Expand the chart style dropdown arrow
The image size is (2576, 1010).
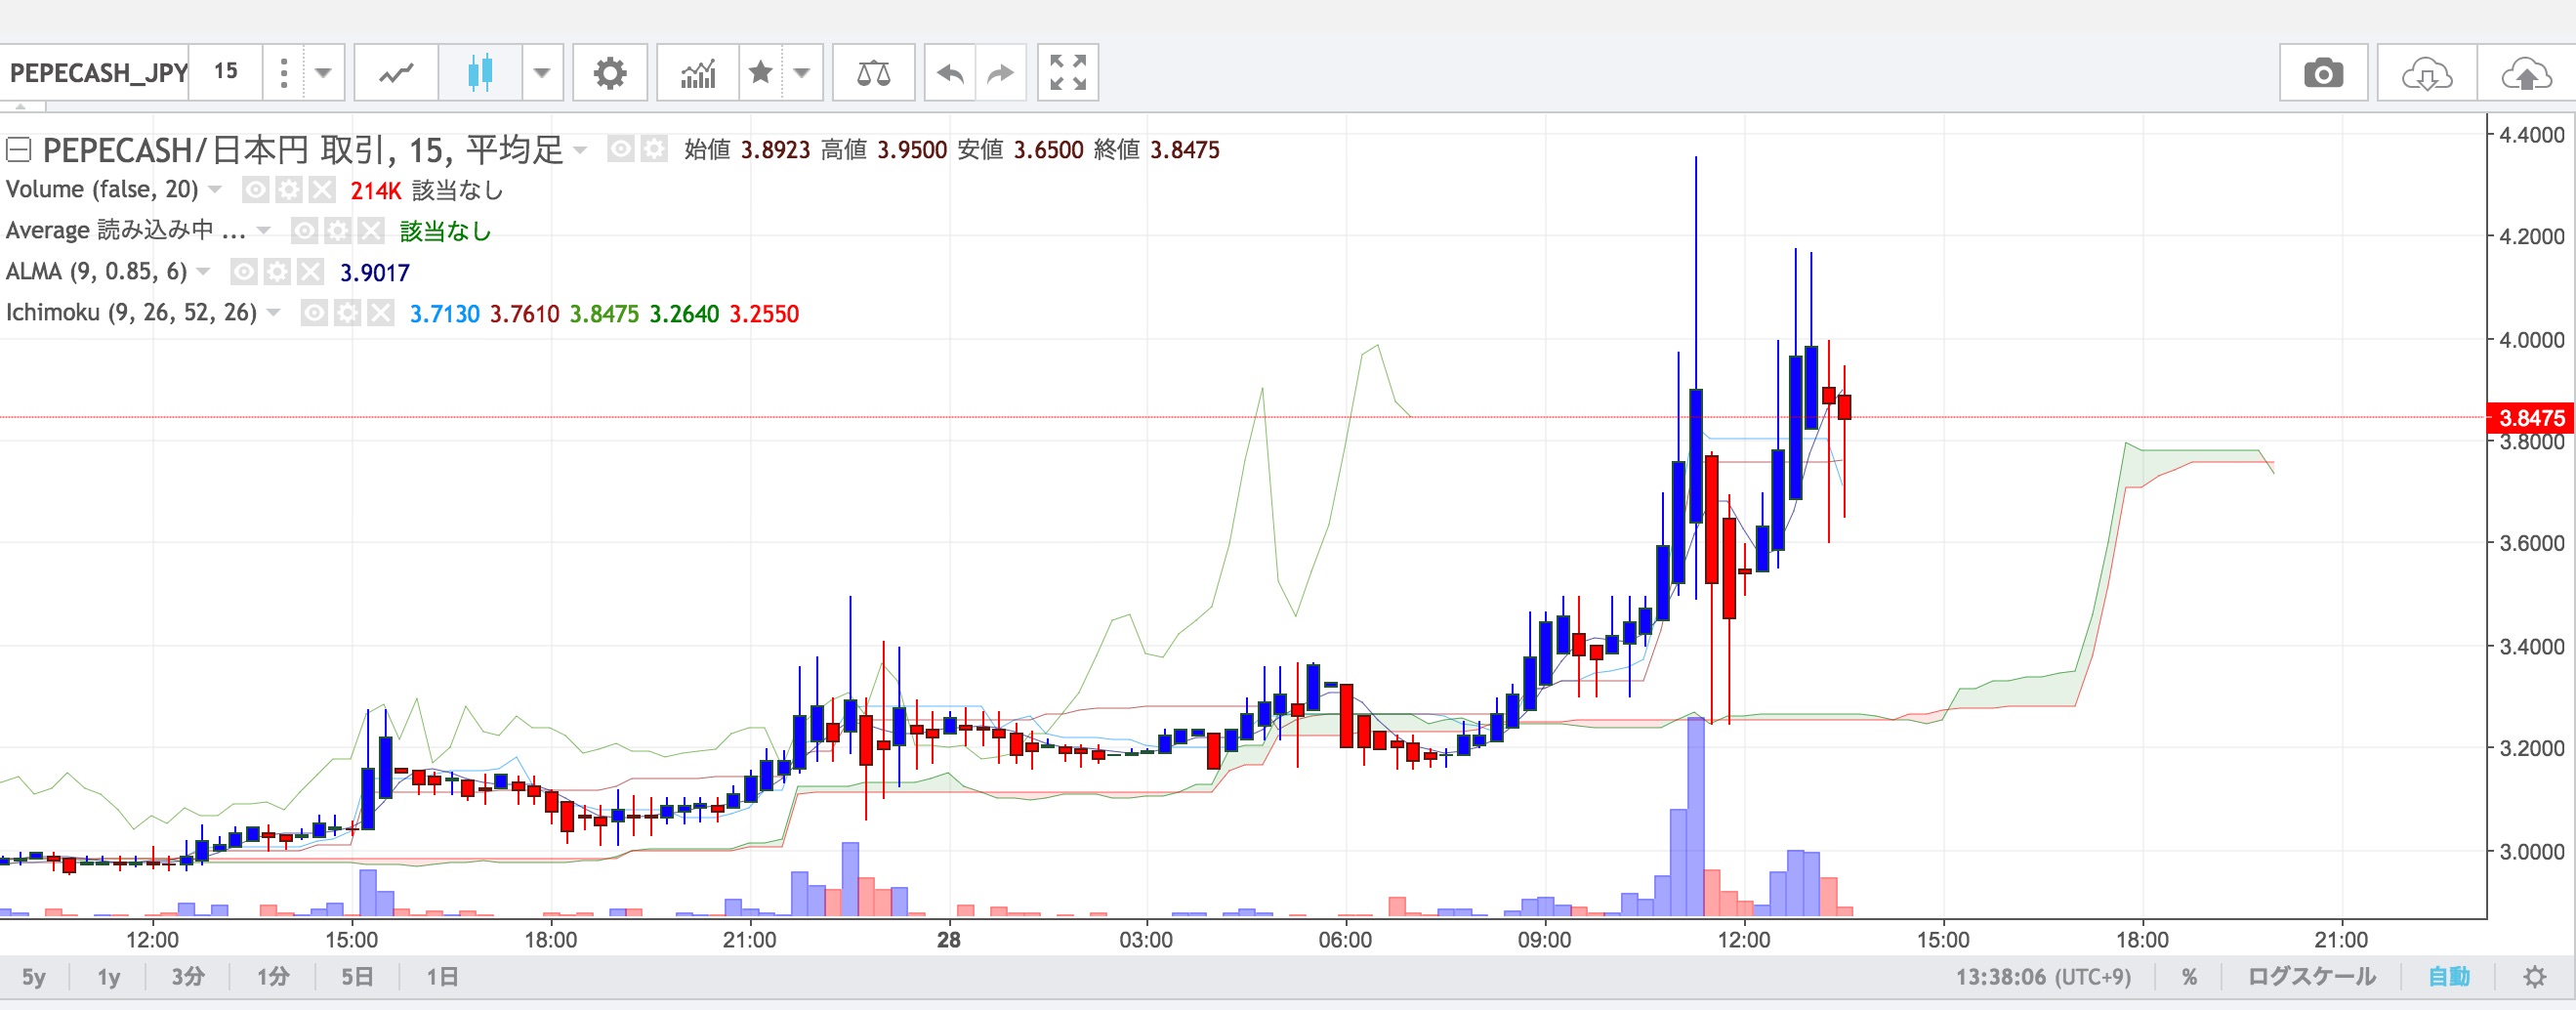[542, 73]
